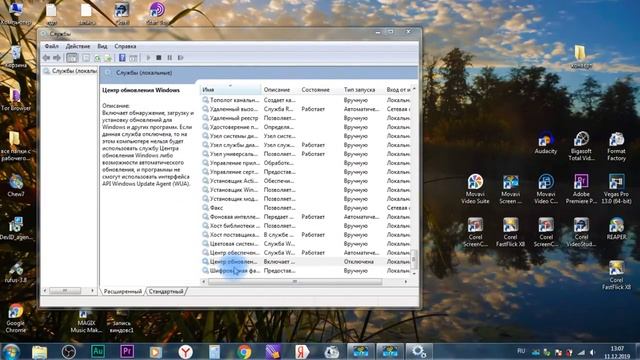This screenshot has height=360, width=640.
Task: Sort by the Тип запуска column header
Action: click(362, 89)
